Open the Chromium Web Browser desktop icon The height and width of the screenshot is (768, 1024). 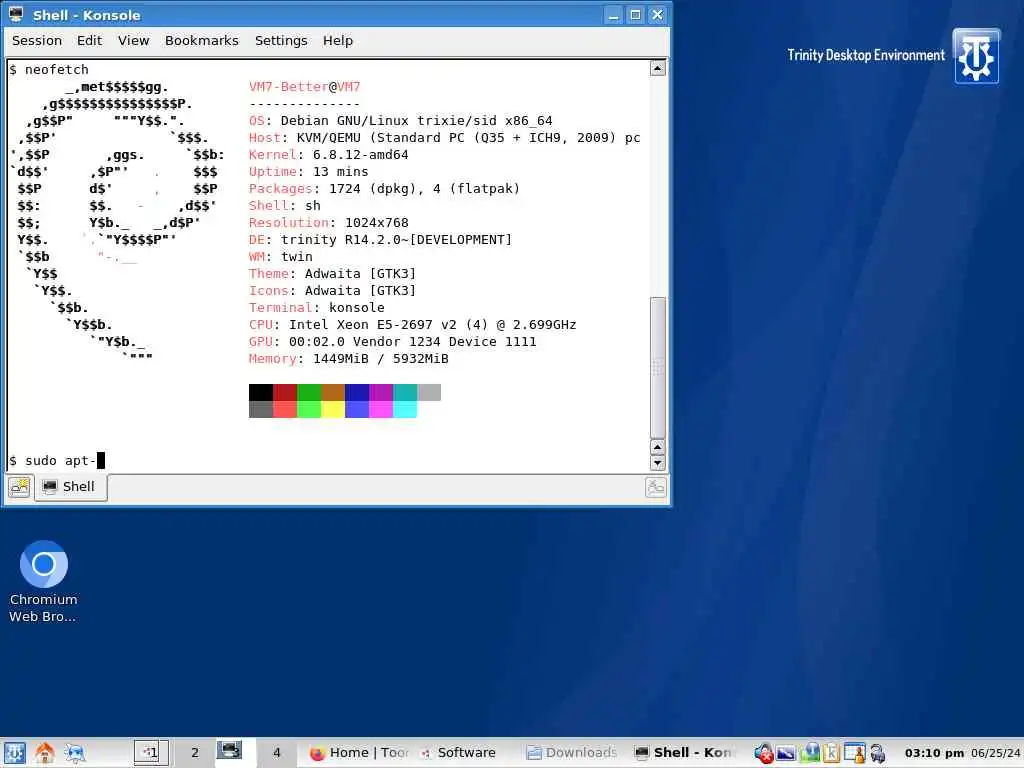(43, 581)
